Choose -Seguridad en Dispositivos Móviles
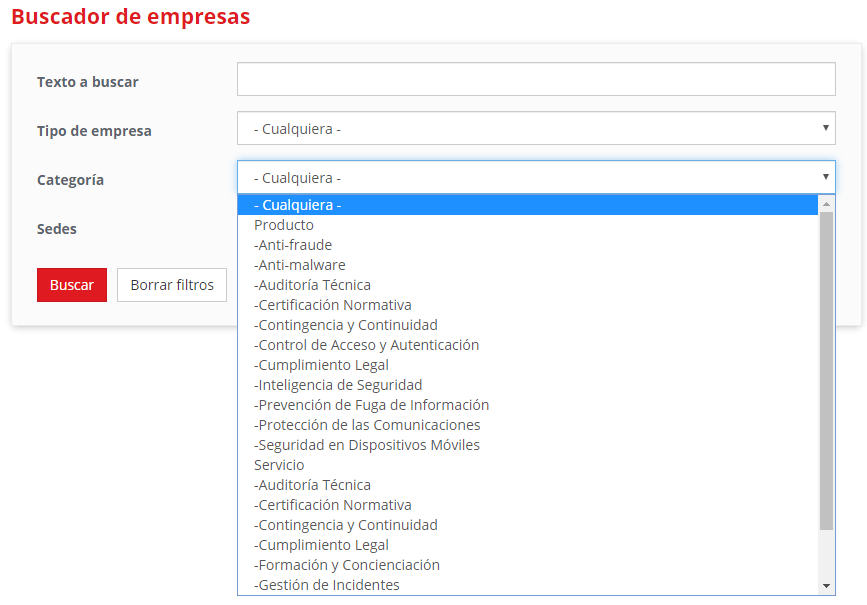 367,445
